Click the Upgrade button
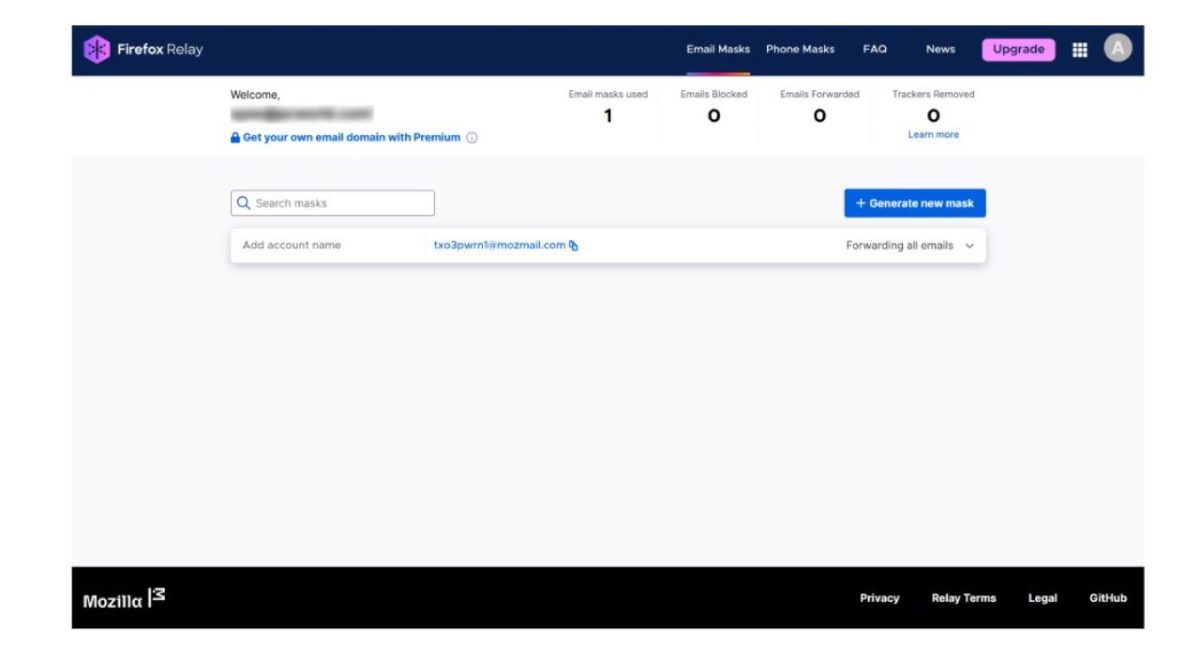The width and height of the screenshot is (1200, 647). [x=1018, y=49]
